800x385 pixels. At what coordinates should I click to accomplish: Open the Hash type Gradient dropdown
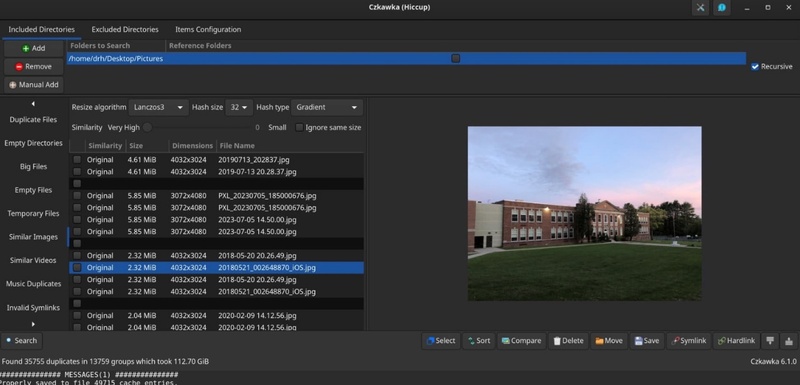pos(327,108)
